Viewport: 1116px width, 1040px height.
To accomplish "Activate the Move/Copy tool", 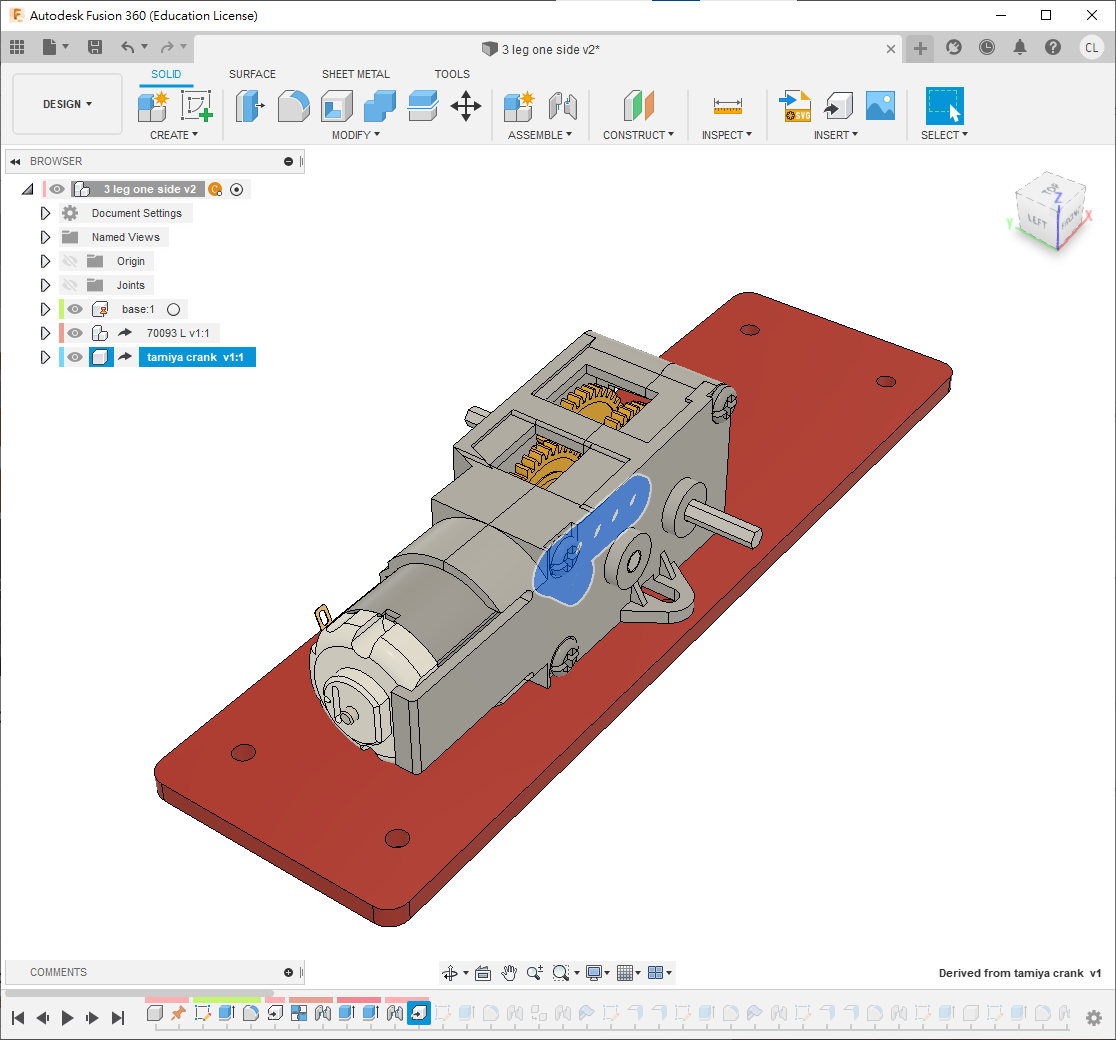I will point(466,106).
